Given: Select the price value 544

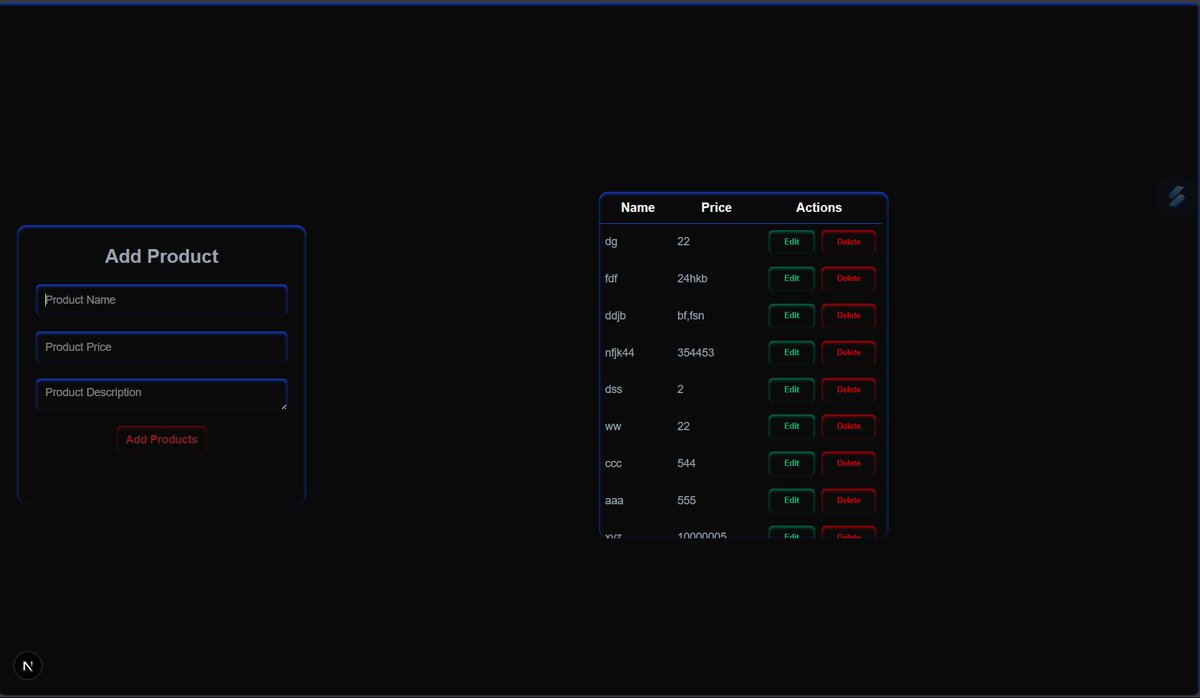Looking at the screenshot, I should (687, 464).
